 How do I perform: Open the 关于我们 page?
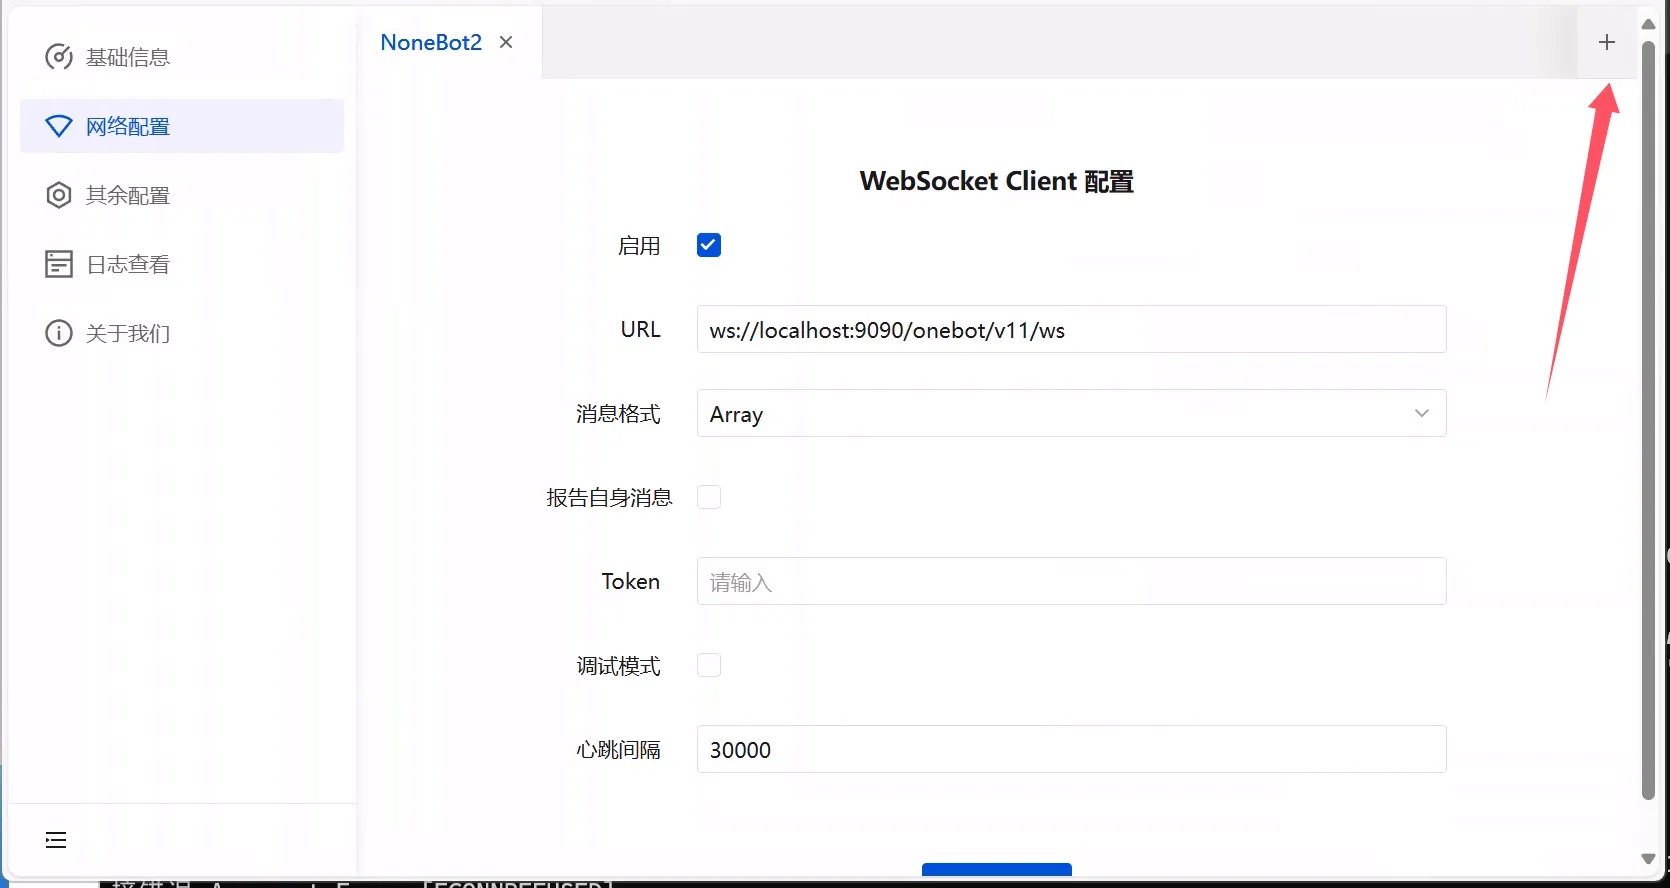click(128, 333)
